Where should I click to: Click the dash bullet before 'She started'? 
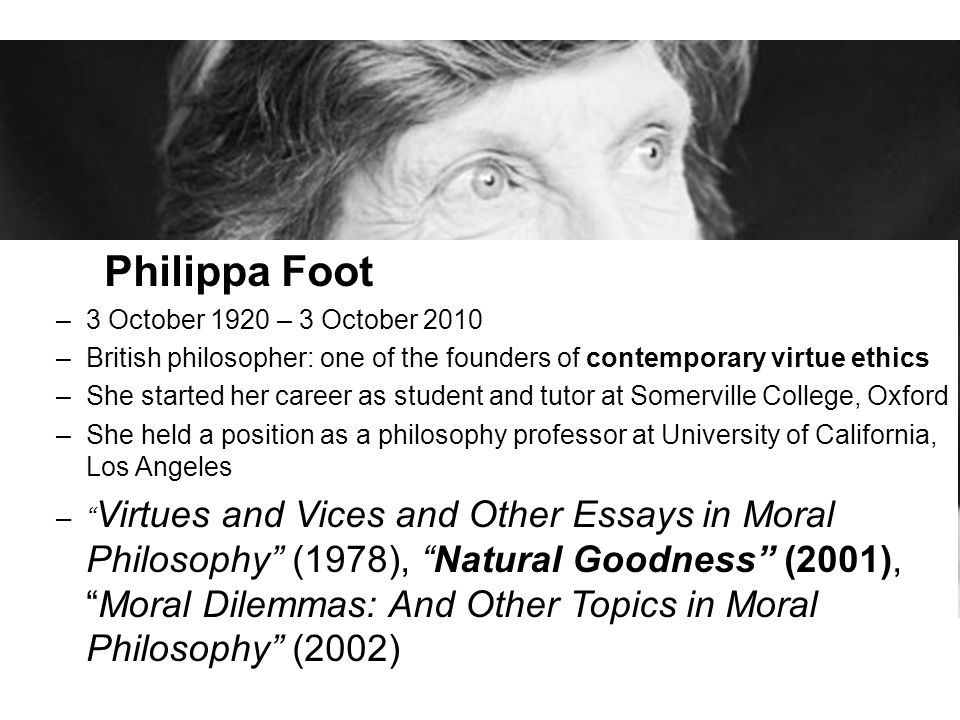[63, 397]
